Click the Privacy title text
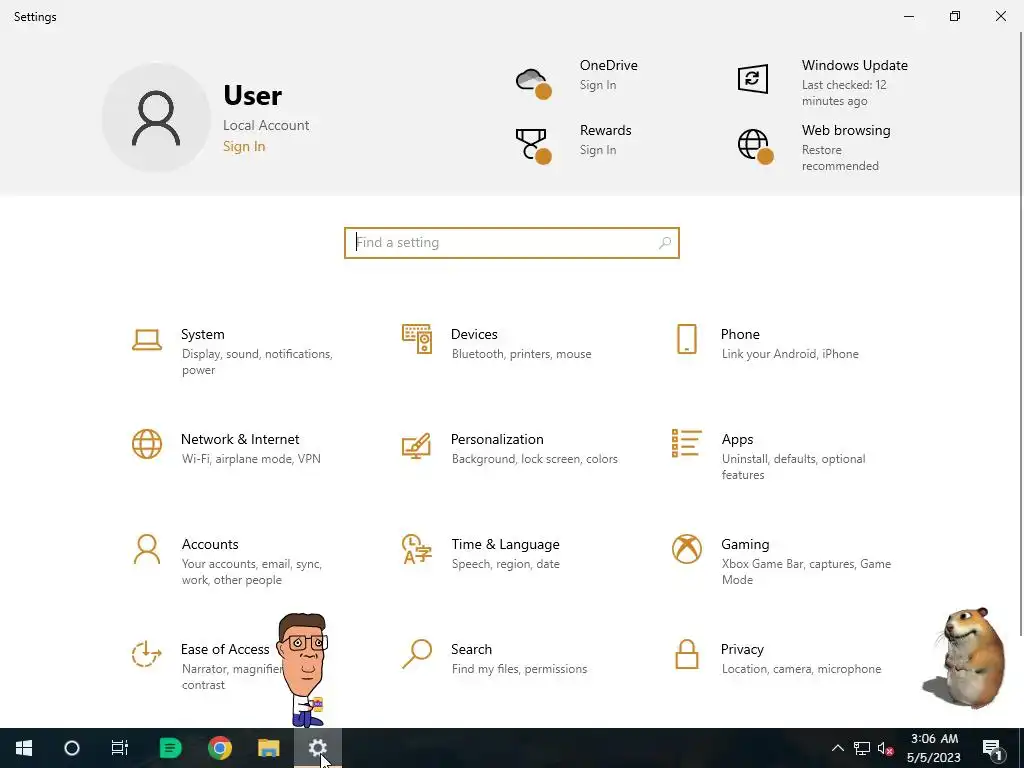 [742, 650]
